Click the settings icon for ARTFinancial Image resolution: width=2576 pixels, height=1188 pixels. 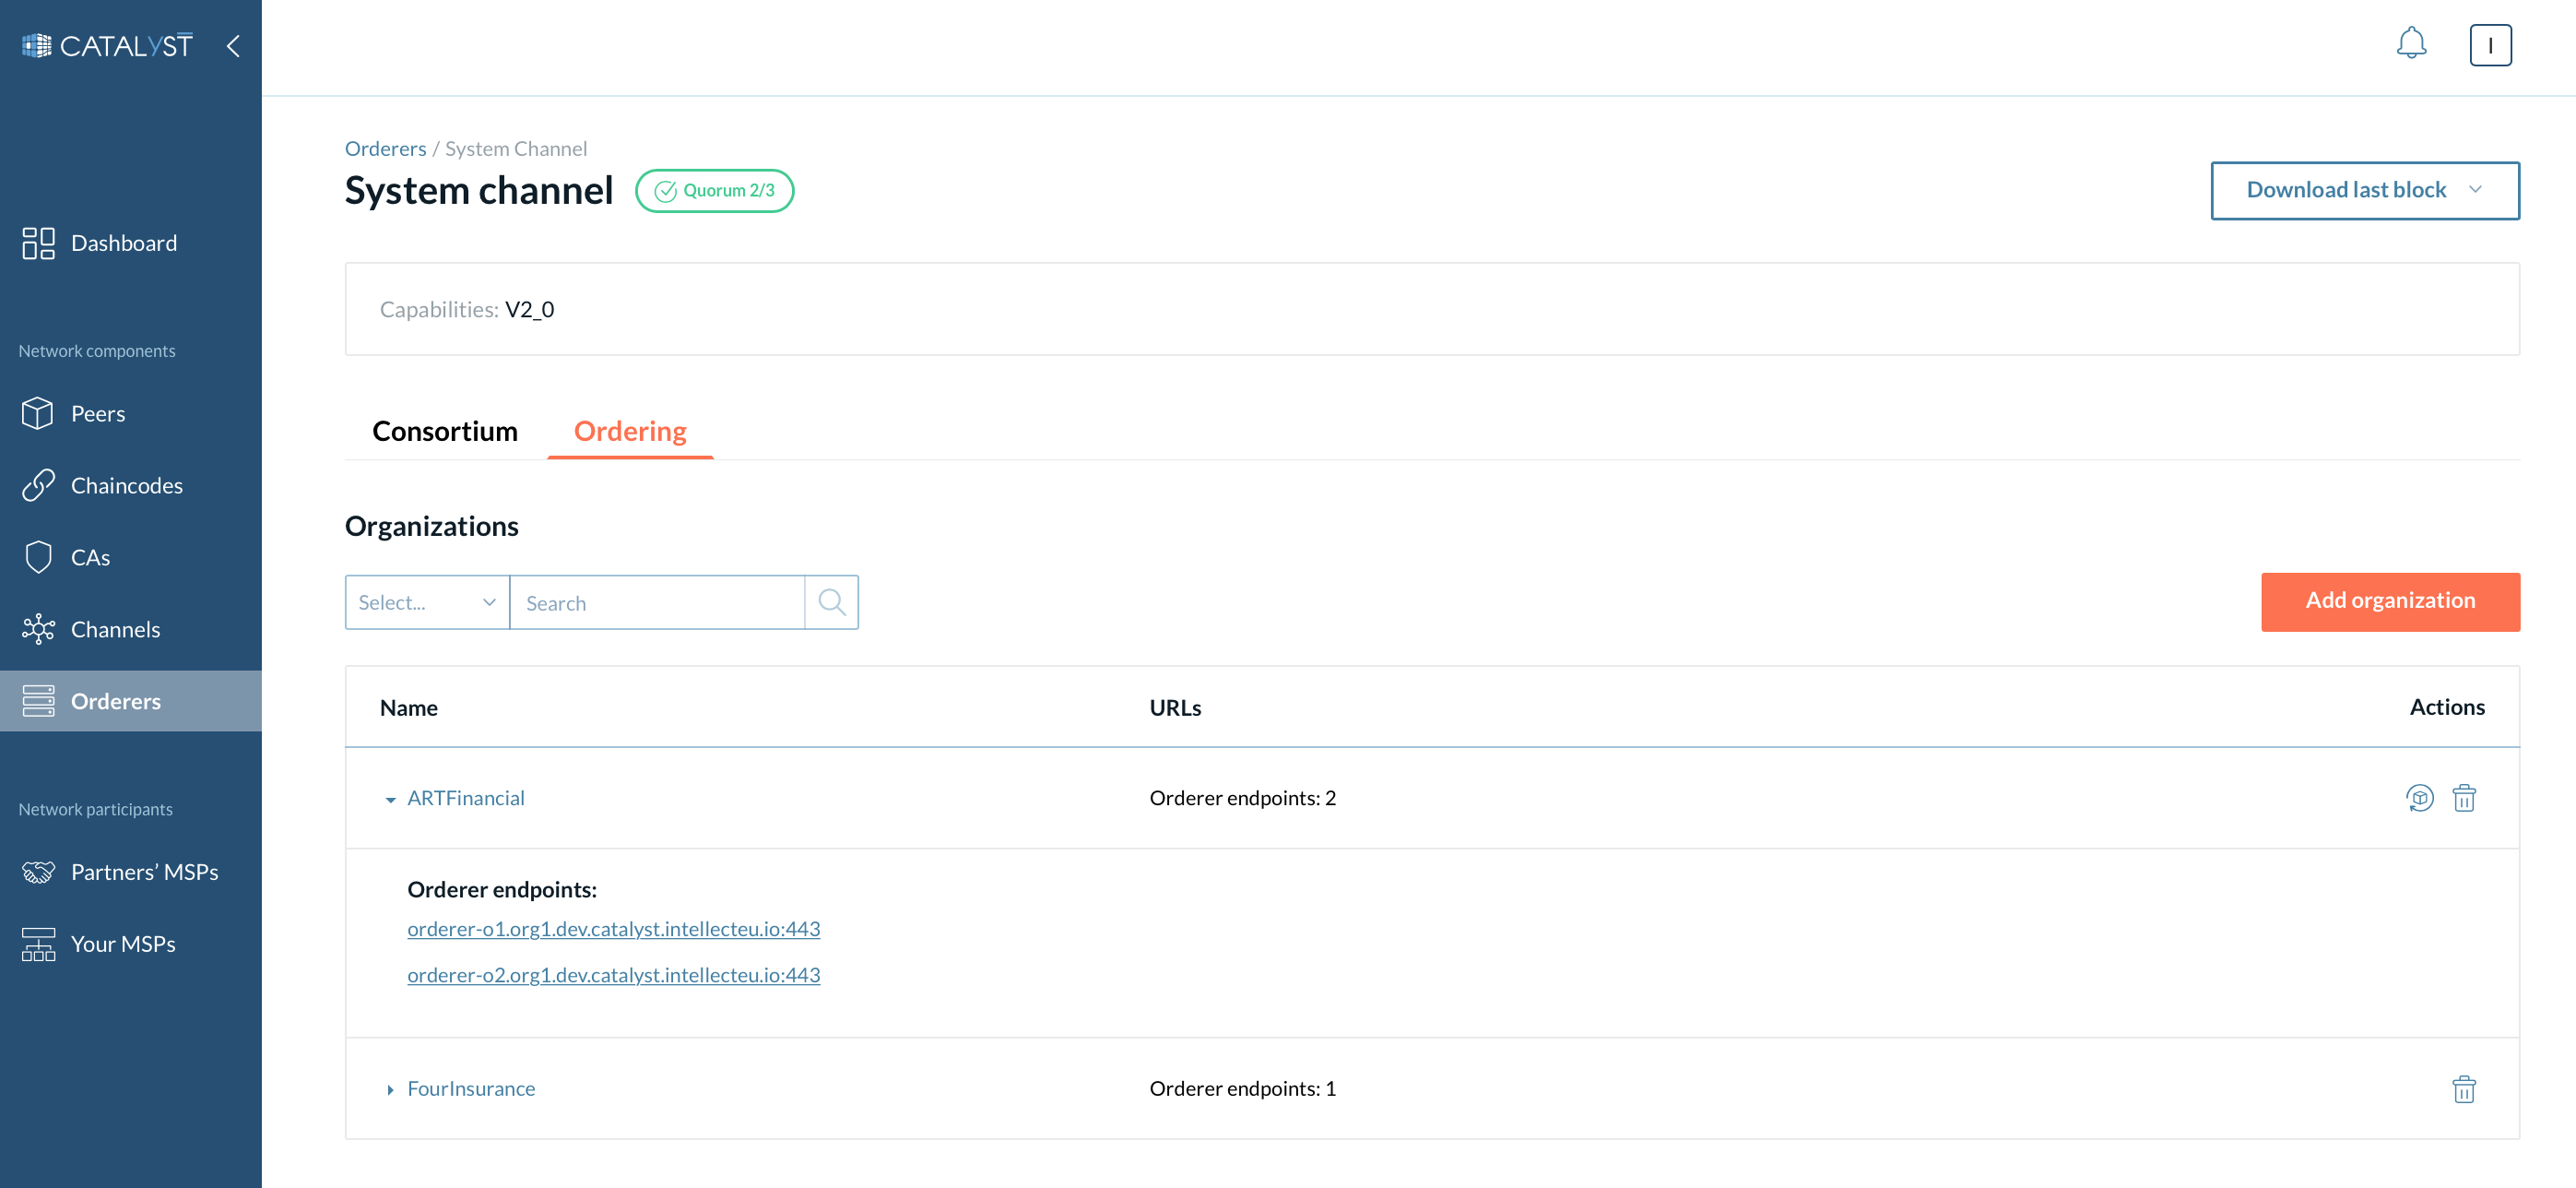pos(2420,797)
